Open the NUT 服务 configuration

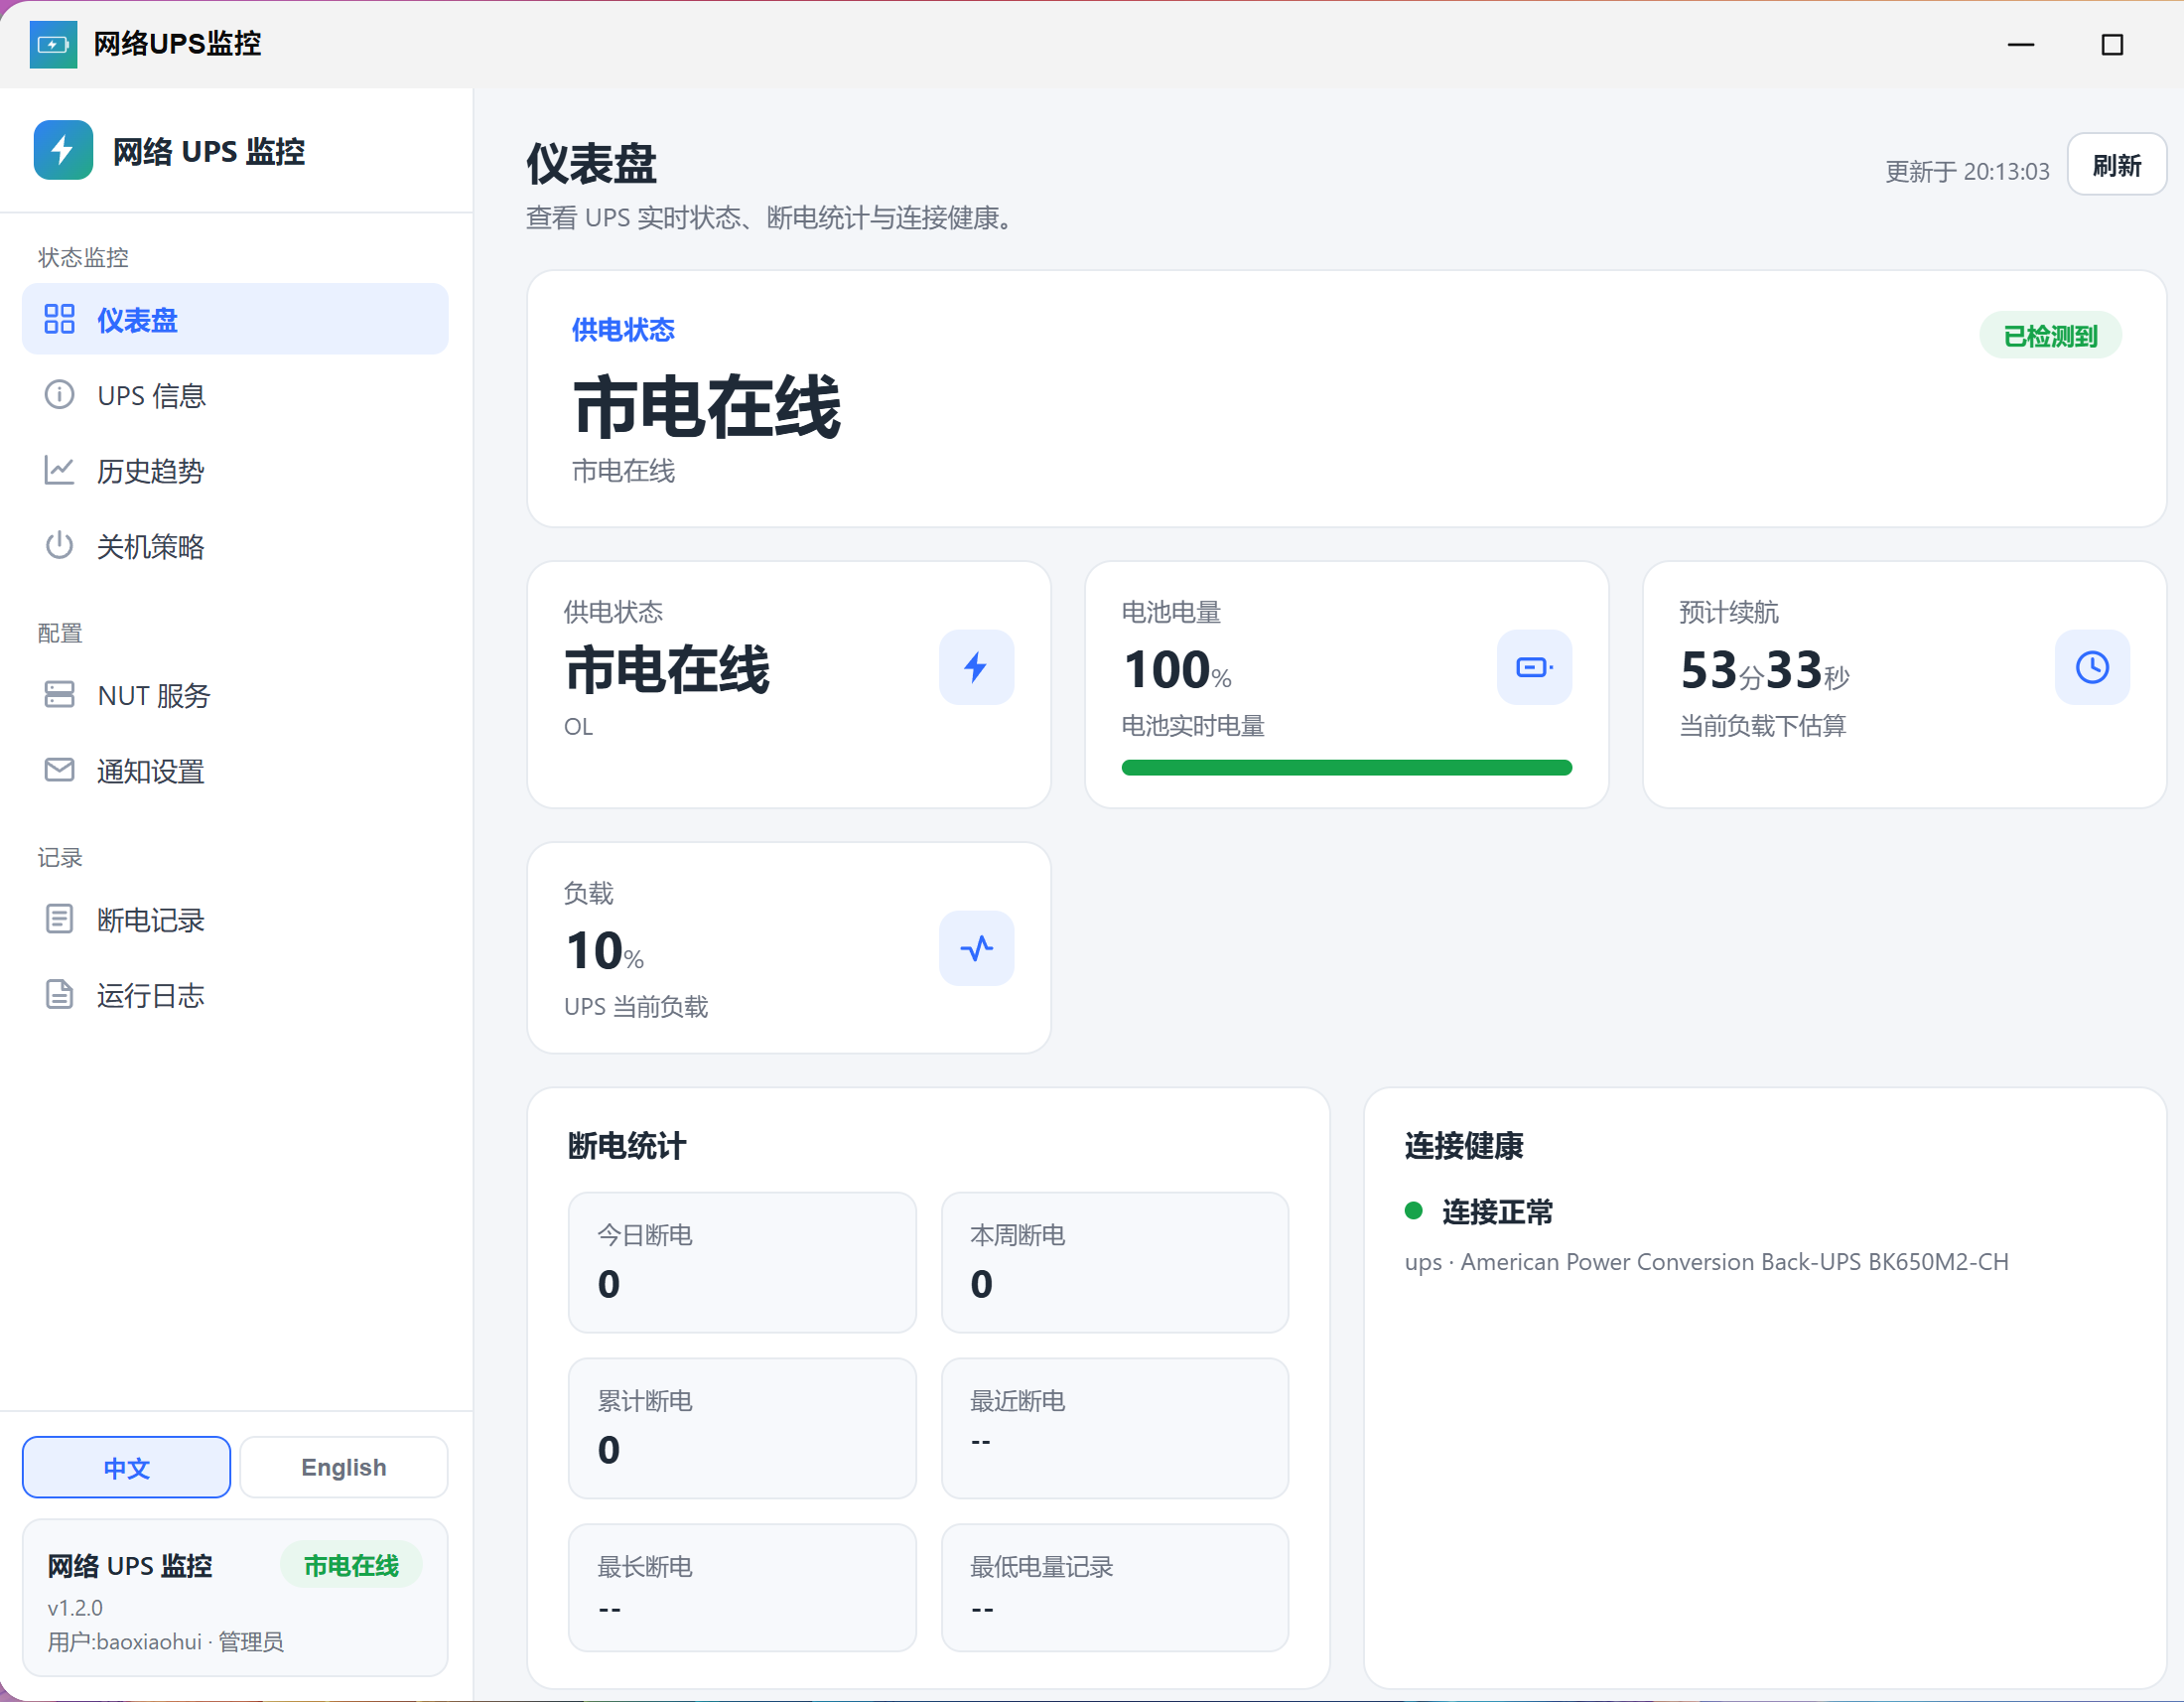[235, 694]
